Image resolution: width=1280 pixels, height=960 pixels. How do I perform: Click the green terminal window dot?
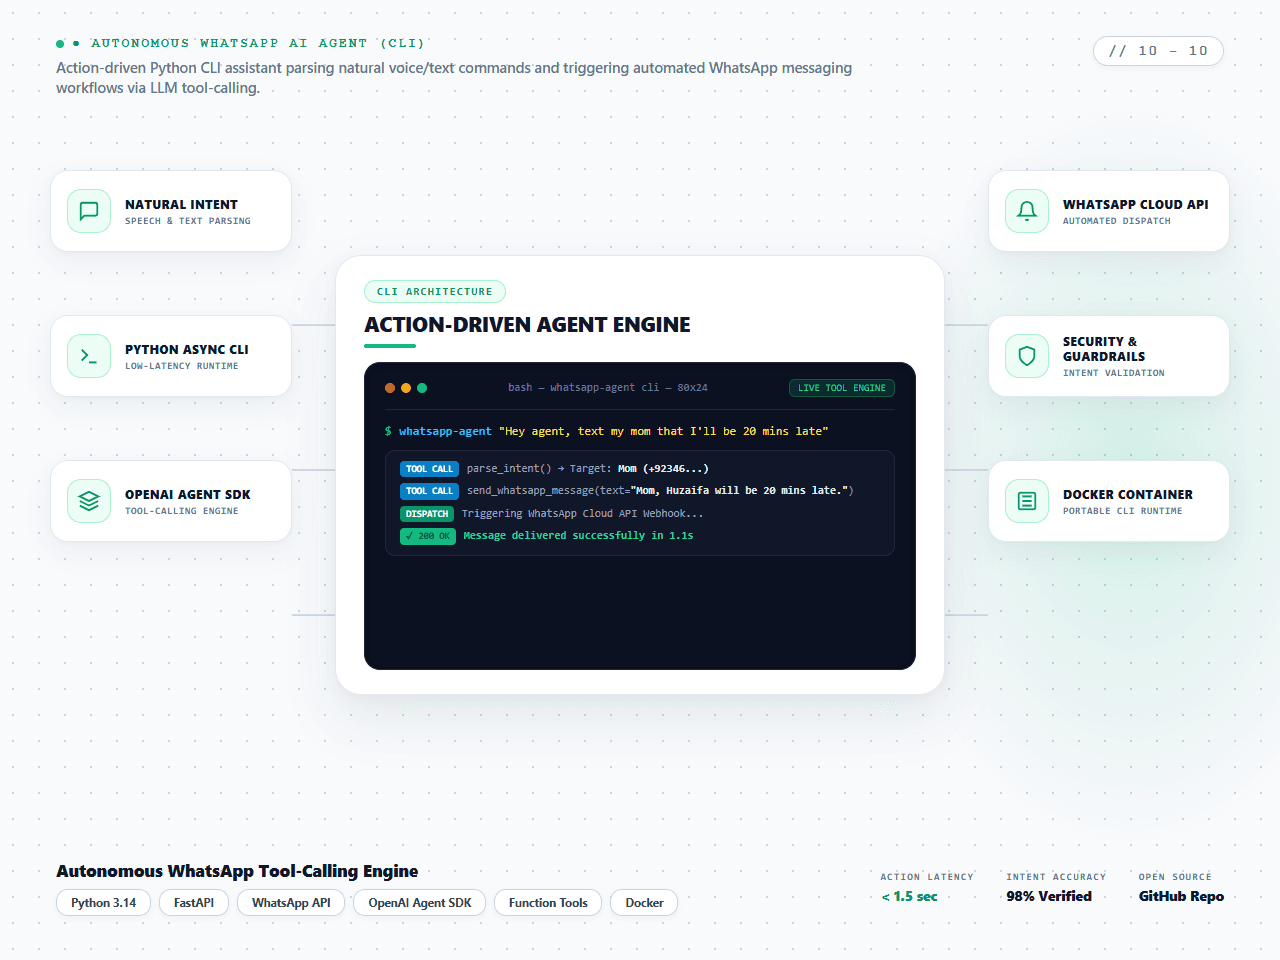(422, 388)
